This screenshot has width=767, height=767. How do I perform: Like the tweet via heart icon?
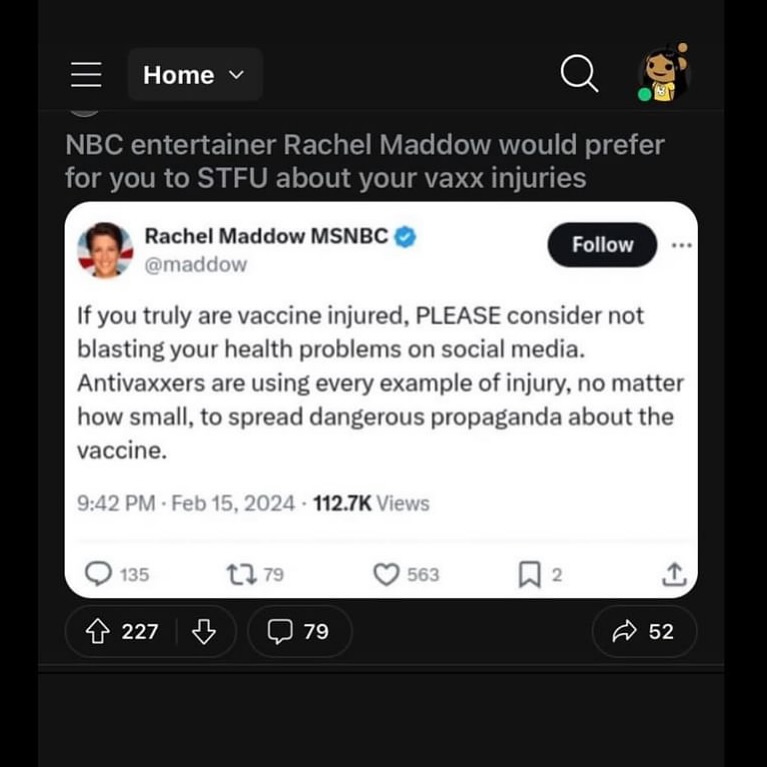point(386,573)
